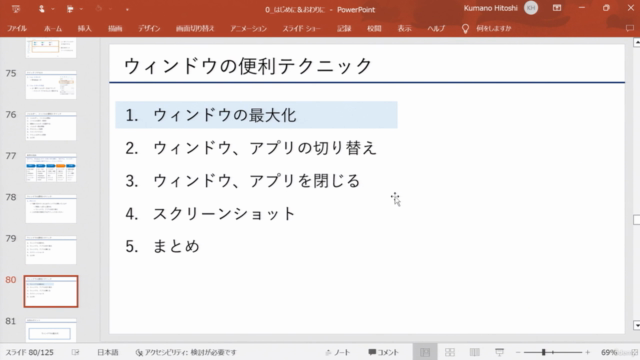Click scroll down arrow of slide editor
This screenshot has height=360, width=640.
coord(636,326)
